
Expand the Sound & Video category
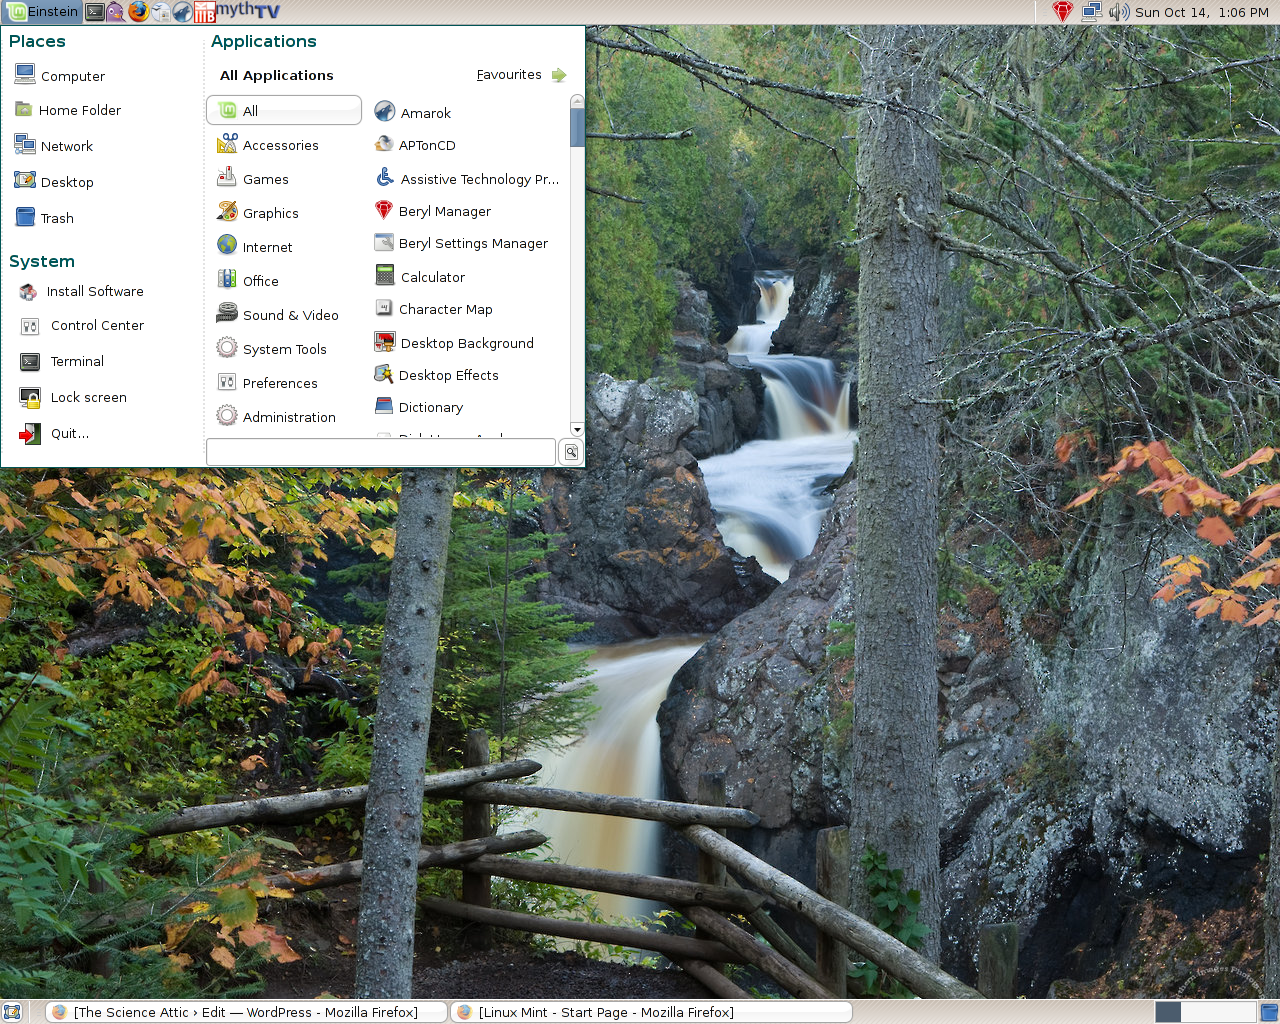pyautogui.click(x=290, y=315)
